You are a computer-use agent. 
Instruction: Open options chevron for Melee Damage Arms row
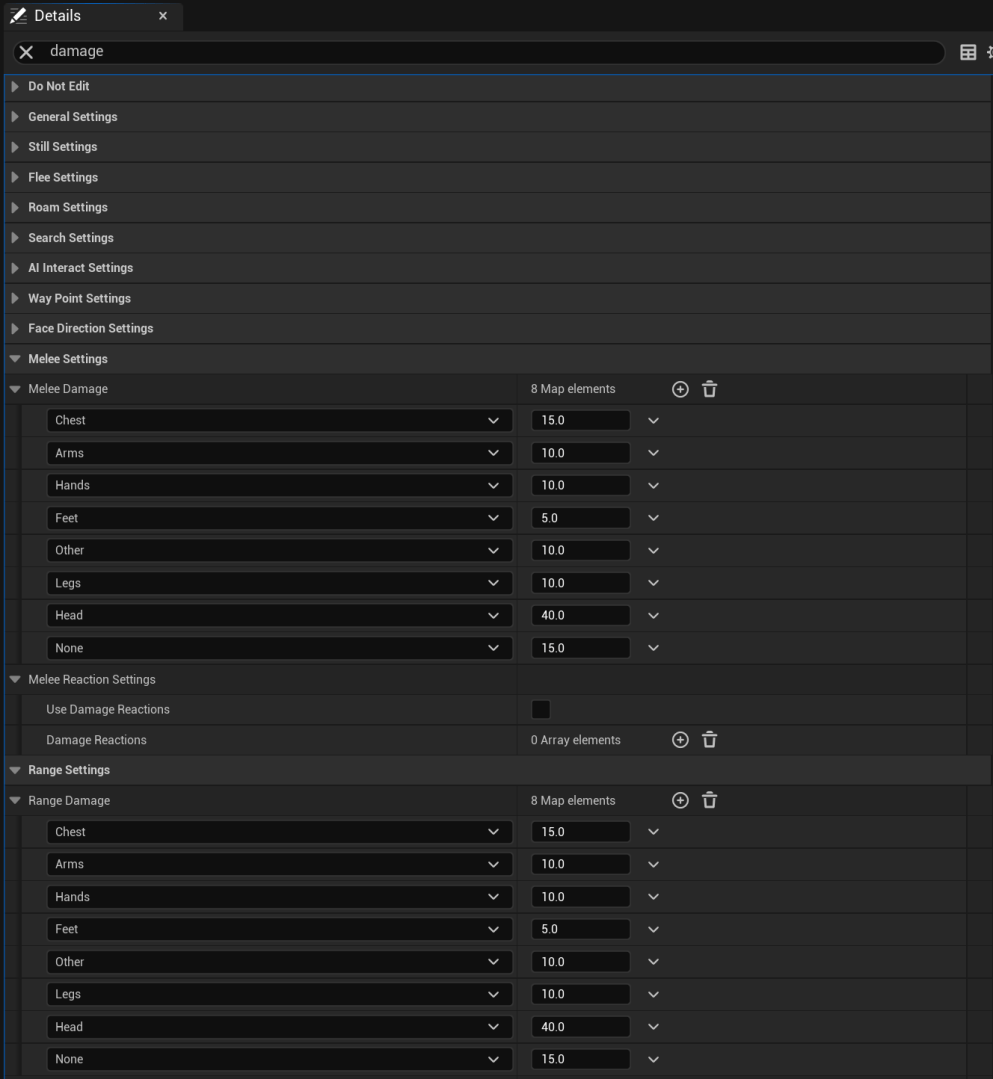click(x=653, y=453)
